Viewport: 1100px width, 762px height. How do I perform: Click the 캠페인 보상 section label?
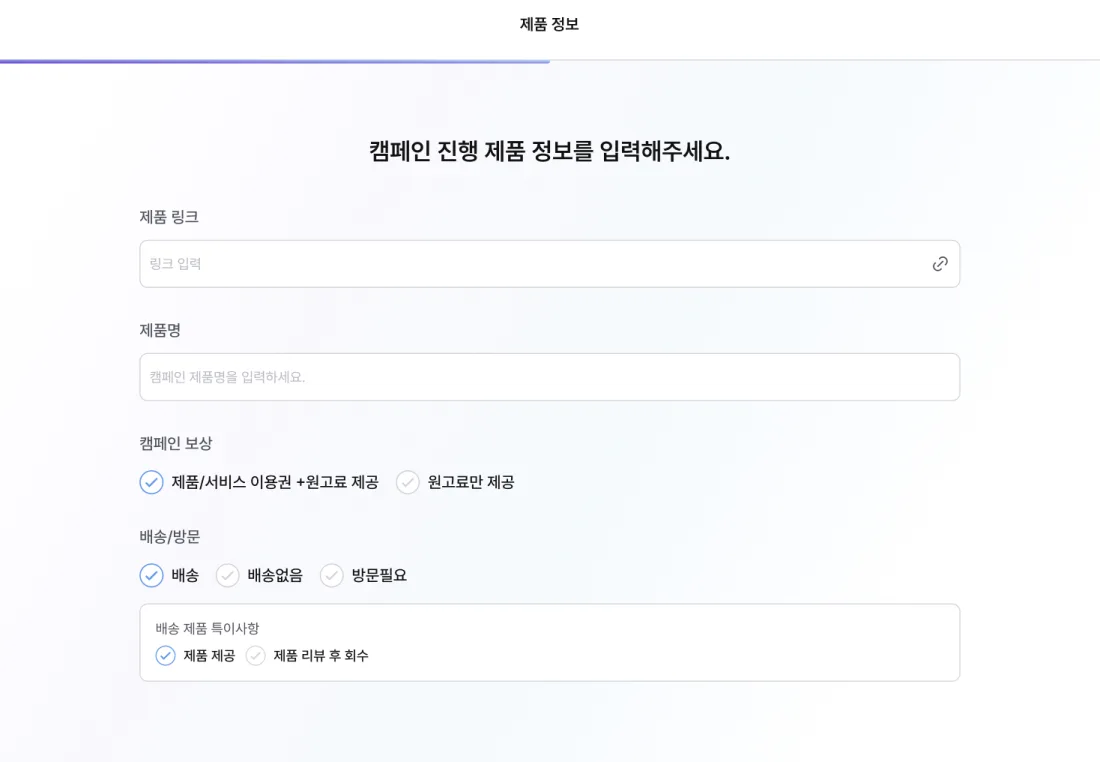point(176,443)
